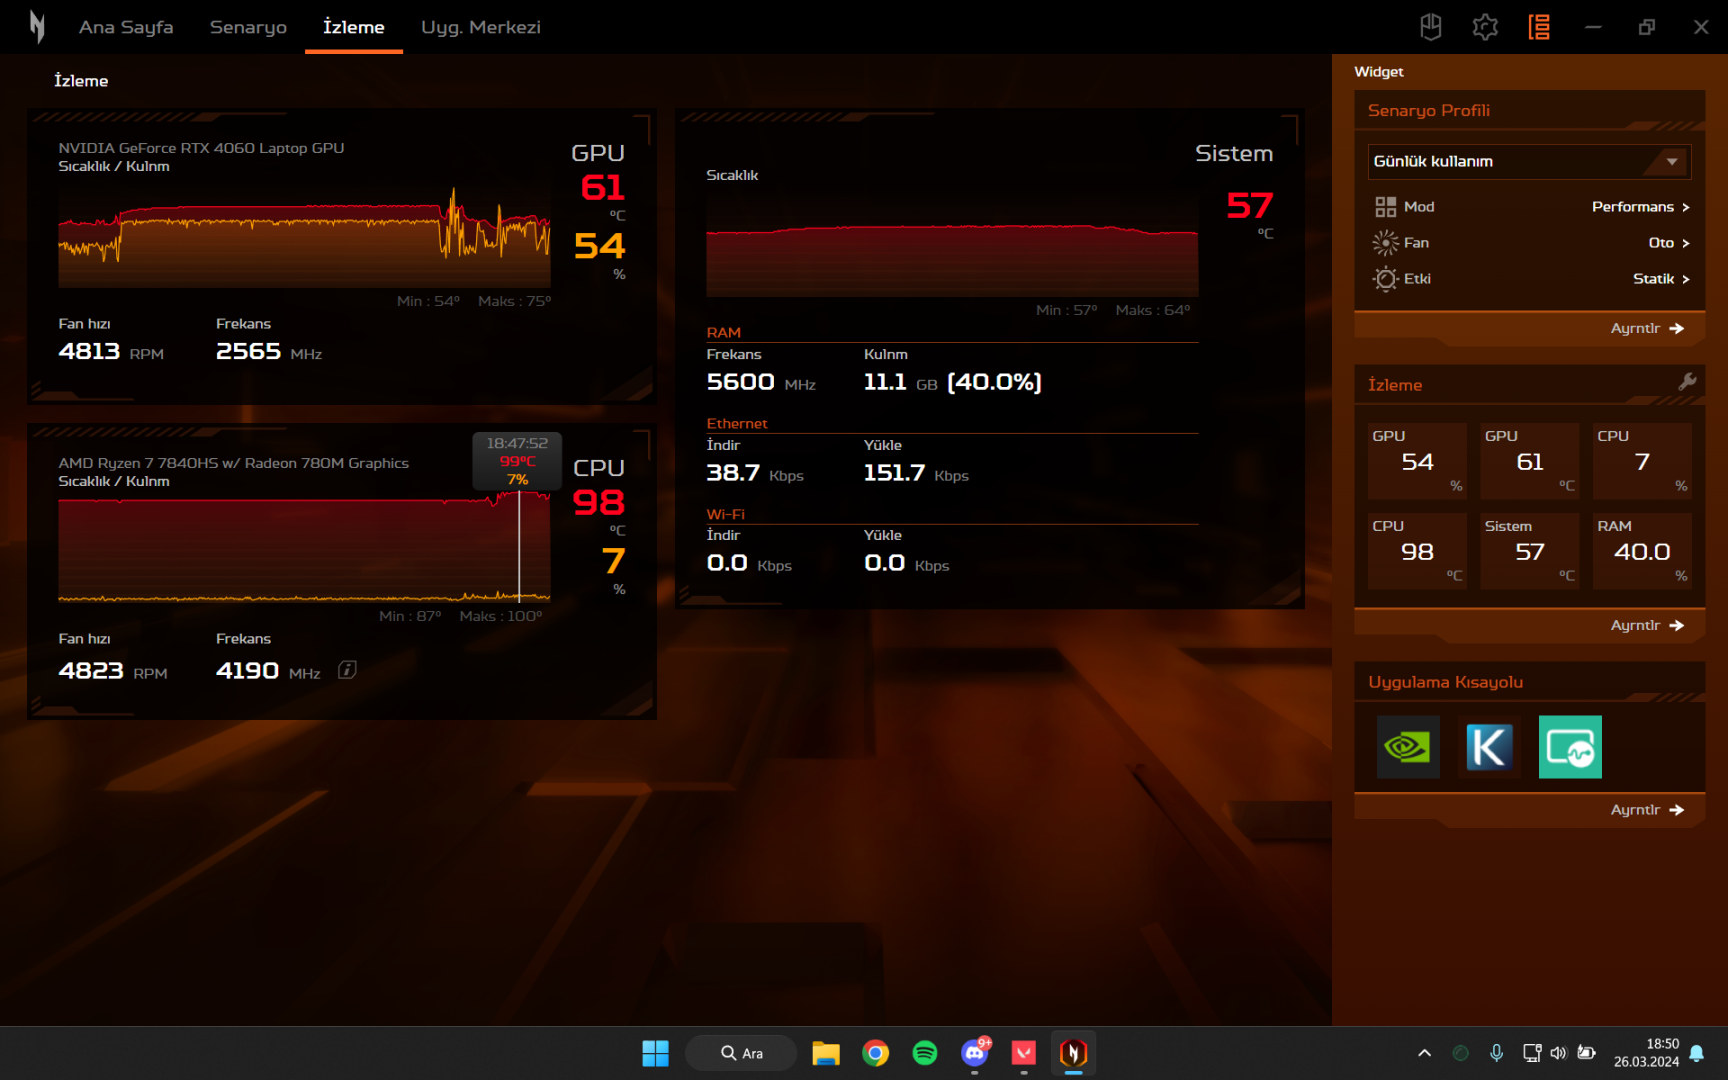Click the CPU fan speed value 4823
This screenshot has width=1728, height=1080.
click(x=91, y=671)
